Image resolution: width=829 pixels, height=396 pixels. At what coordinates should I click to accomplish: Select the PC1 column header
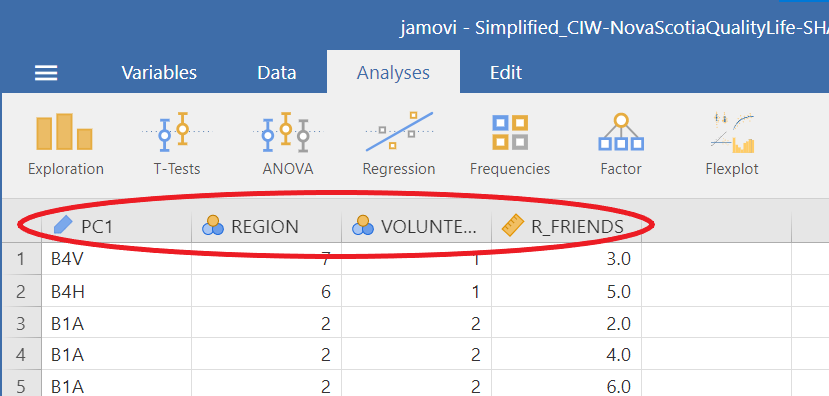point(116,227)
